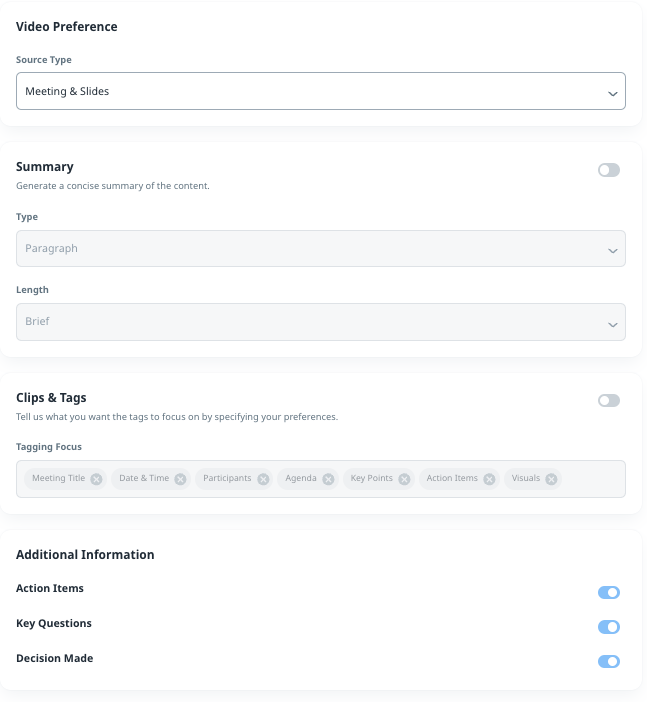Enable the Clips & Tags toggle
Viewport: 647px width, 702px height.
click(608, 401)
